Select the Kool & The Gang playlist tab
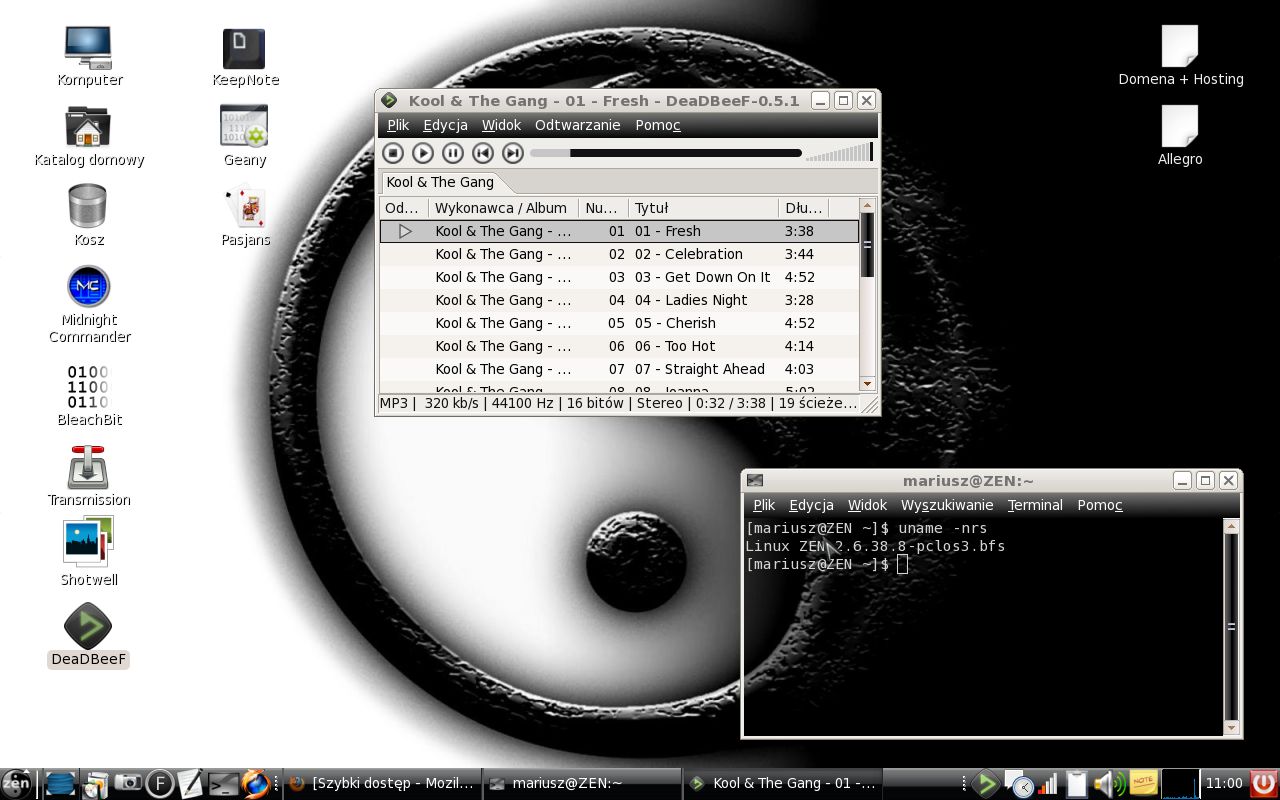 click(x=440, y=182)
